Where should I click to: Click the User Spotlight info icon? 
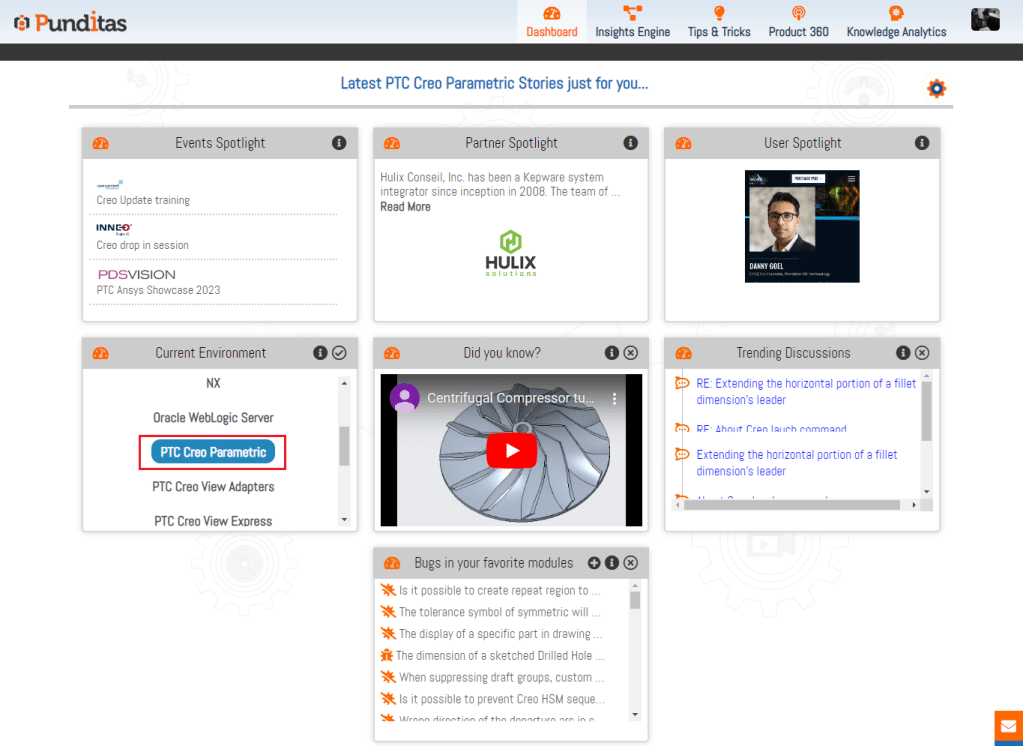(x=922, y=143)
